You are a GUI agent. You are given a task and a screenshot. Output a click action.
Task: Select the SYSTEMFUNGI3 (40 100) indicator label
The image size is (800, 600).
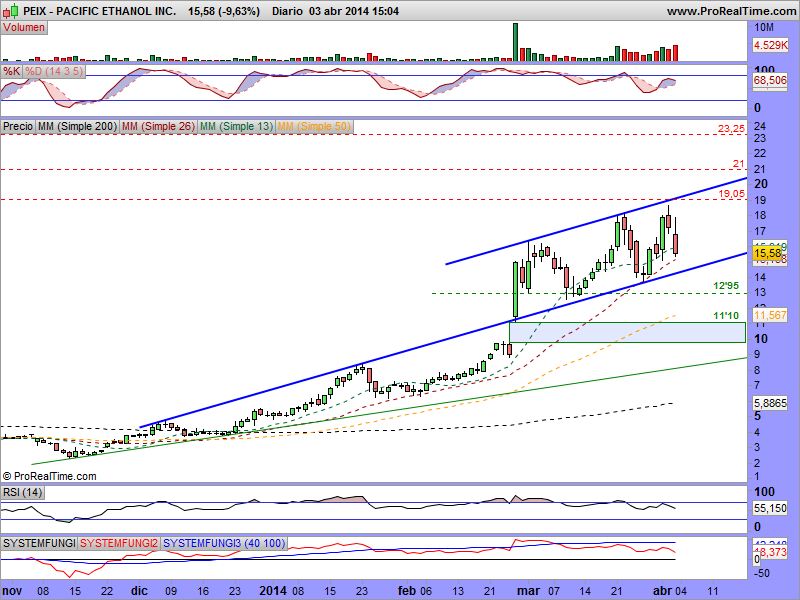click(x=224, y=543)
